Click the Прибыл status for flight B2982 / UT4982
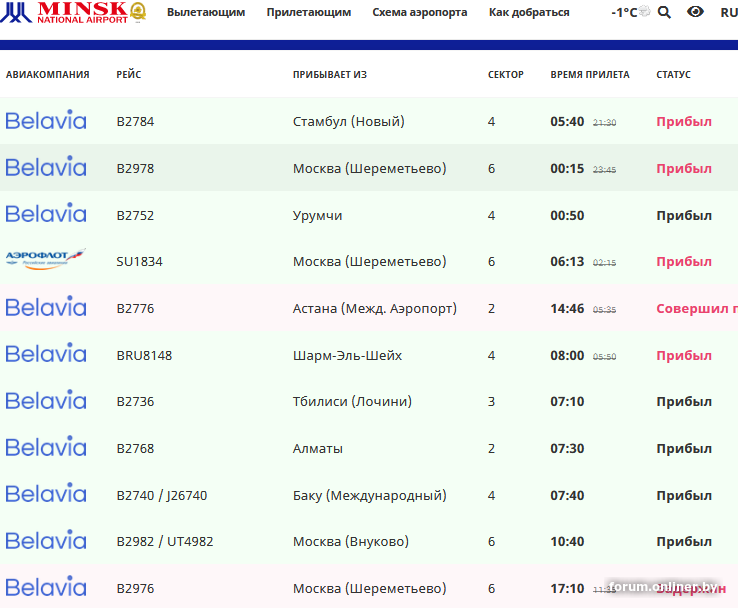 pyautogui.click(x=684, y=542)
